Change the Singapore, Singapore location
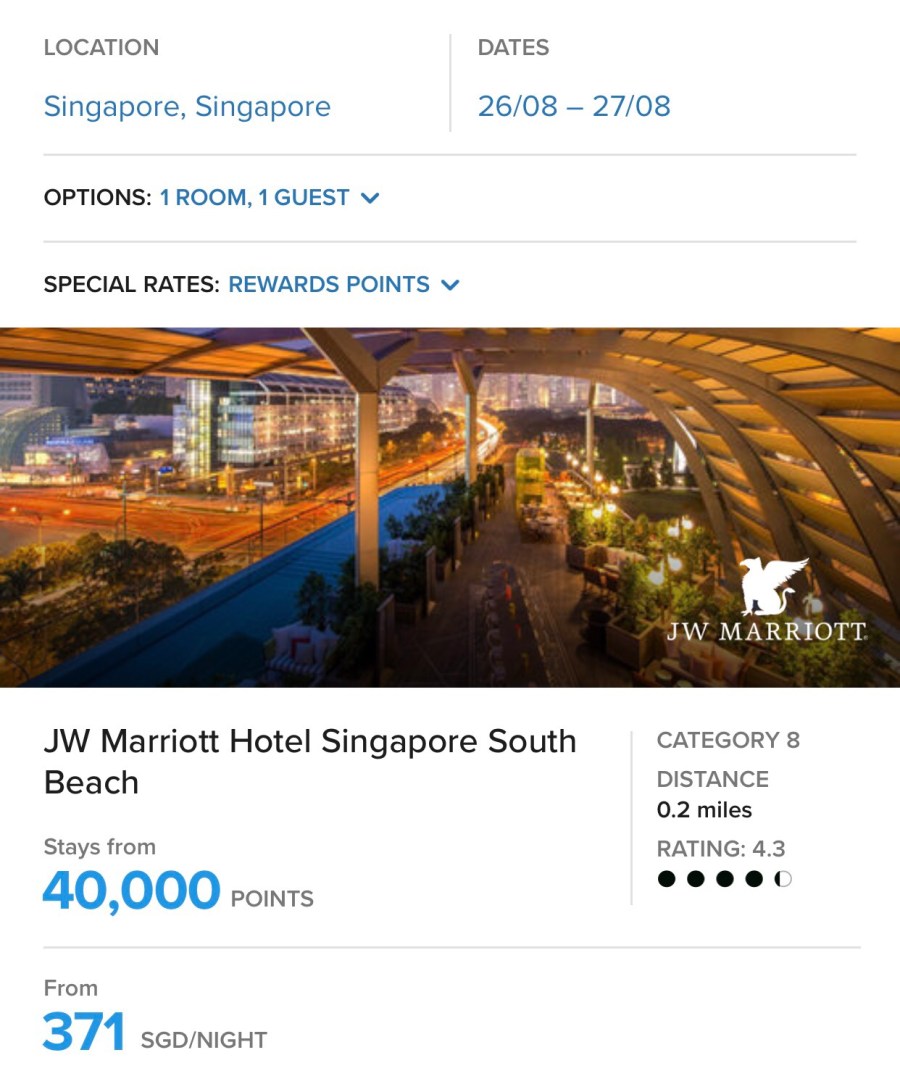This screenshot has height=1071, width=900. 187,106
